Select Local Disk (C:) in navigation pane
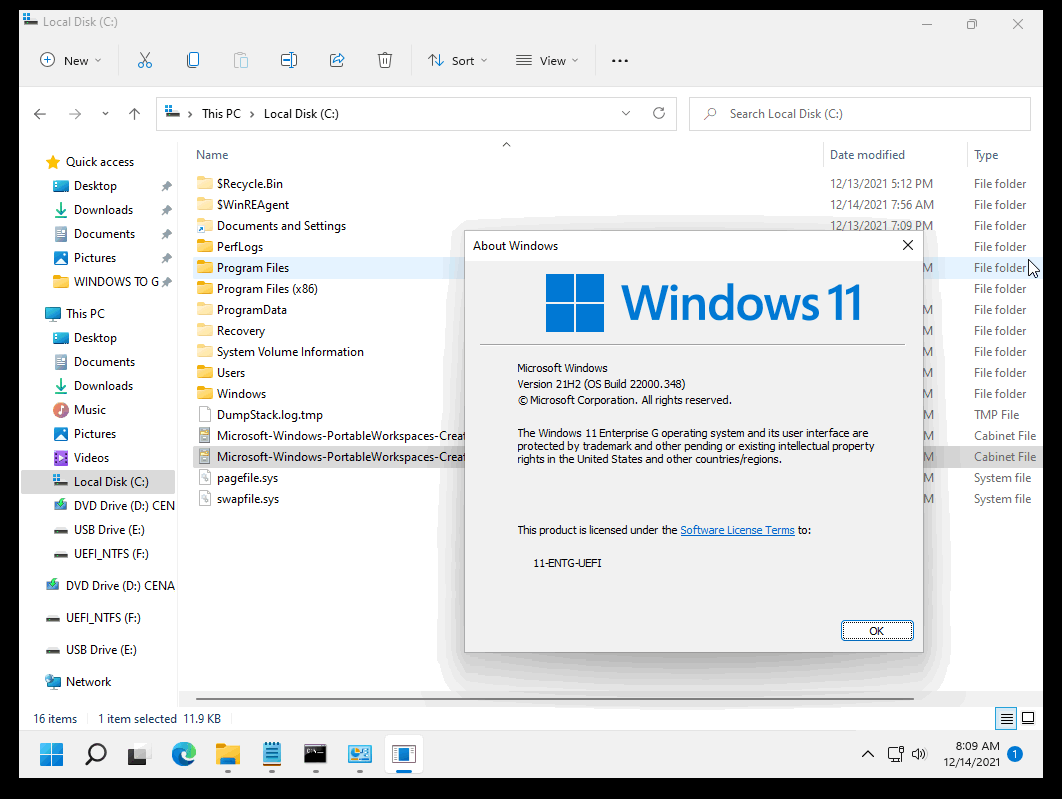The width and height of the screenshot is (1062, 799). 99,481
